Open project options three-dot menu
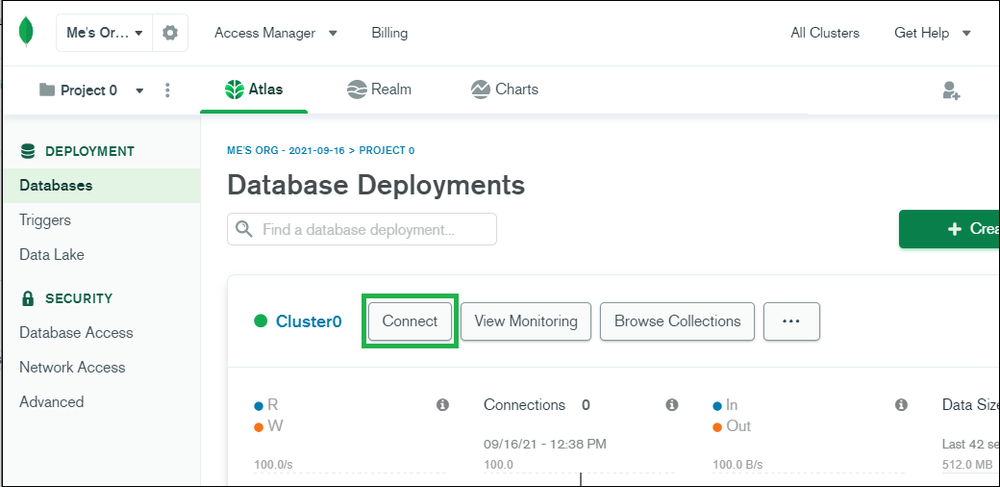This screenshot has width=1000, height=487. click(x=168, y=90)
